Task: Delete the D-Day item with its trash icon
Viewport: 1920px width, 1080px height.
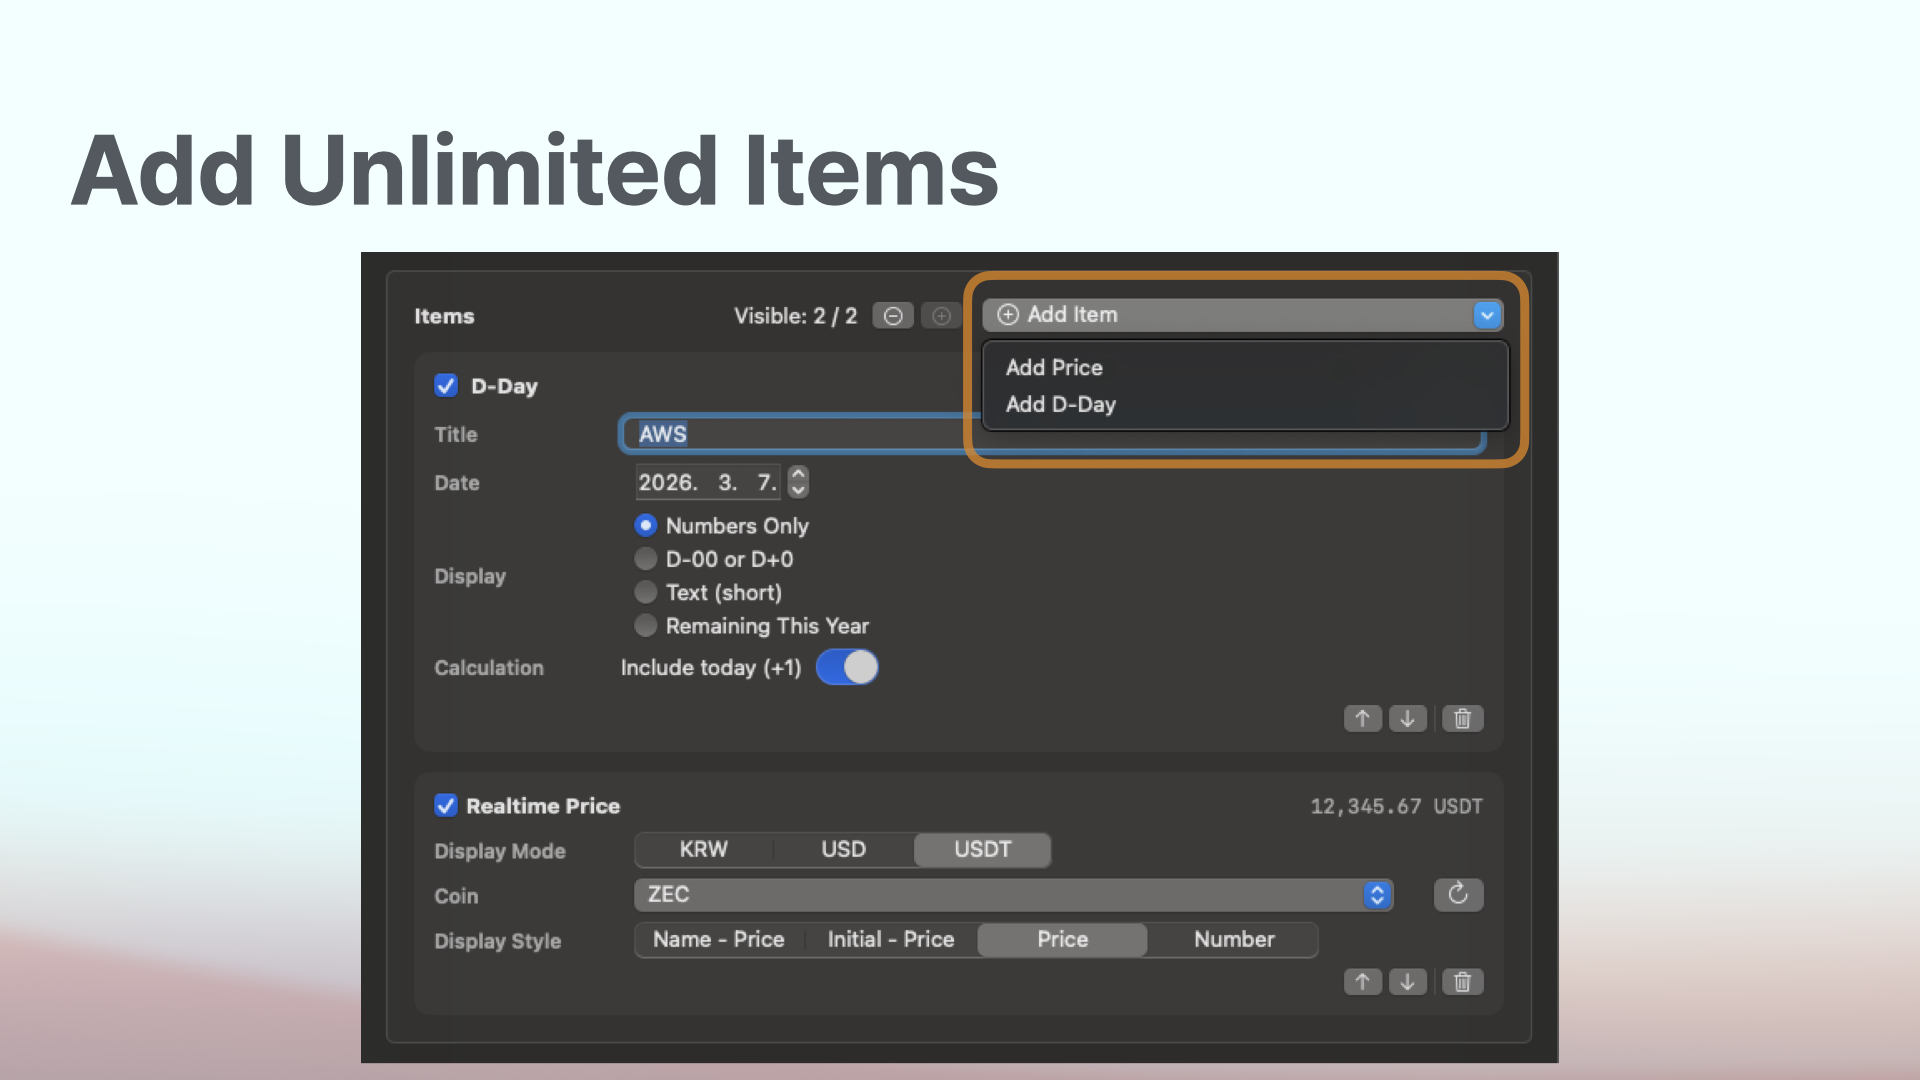Action: click(x=1462, y=718)
